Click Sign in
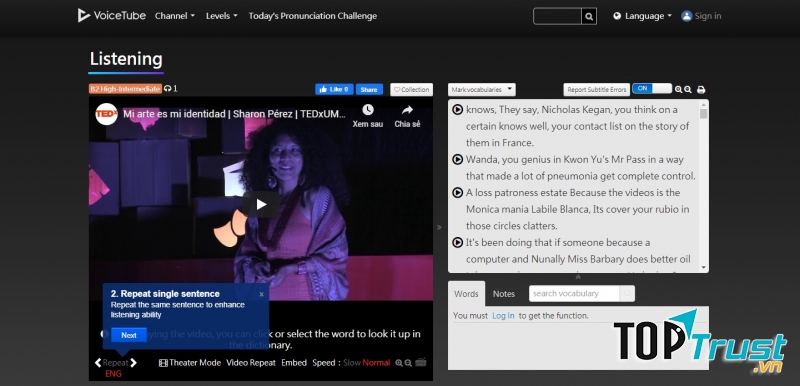The width and height of the screenshot is (800, 386). tap(701, 16)
